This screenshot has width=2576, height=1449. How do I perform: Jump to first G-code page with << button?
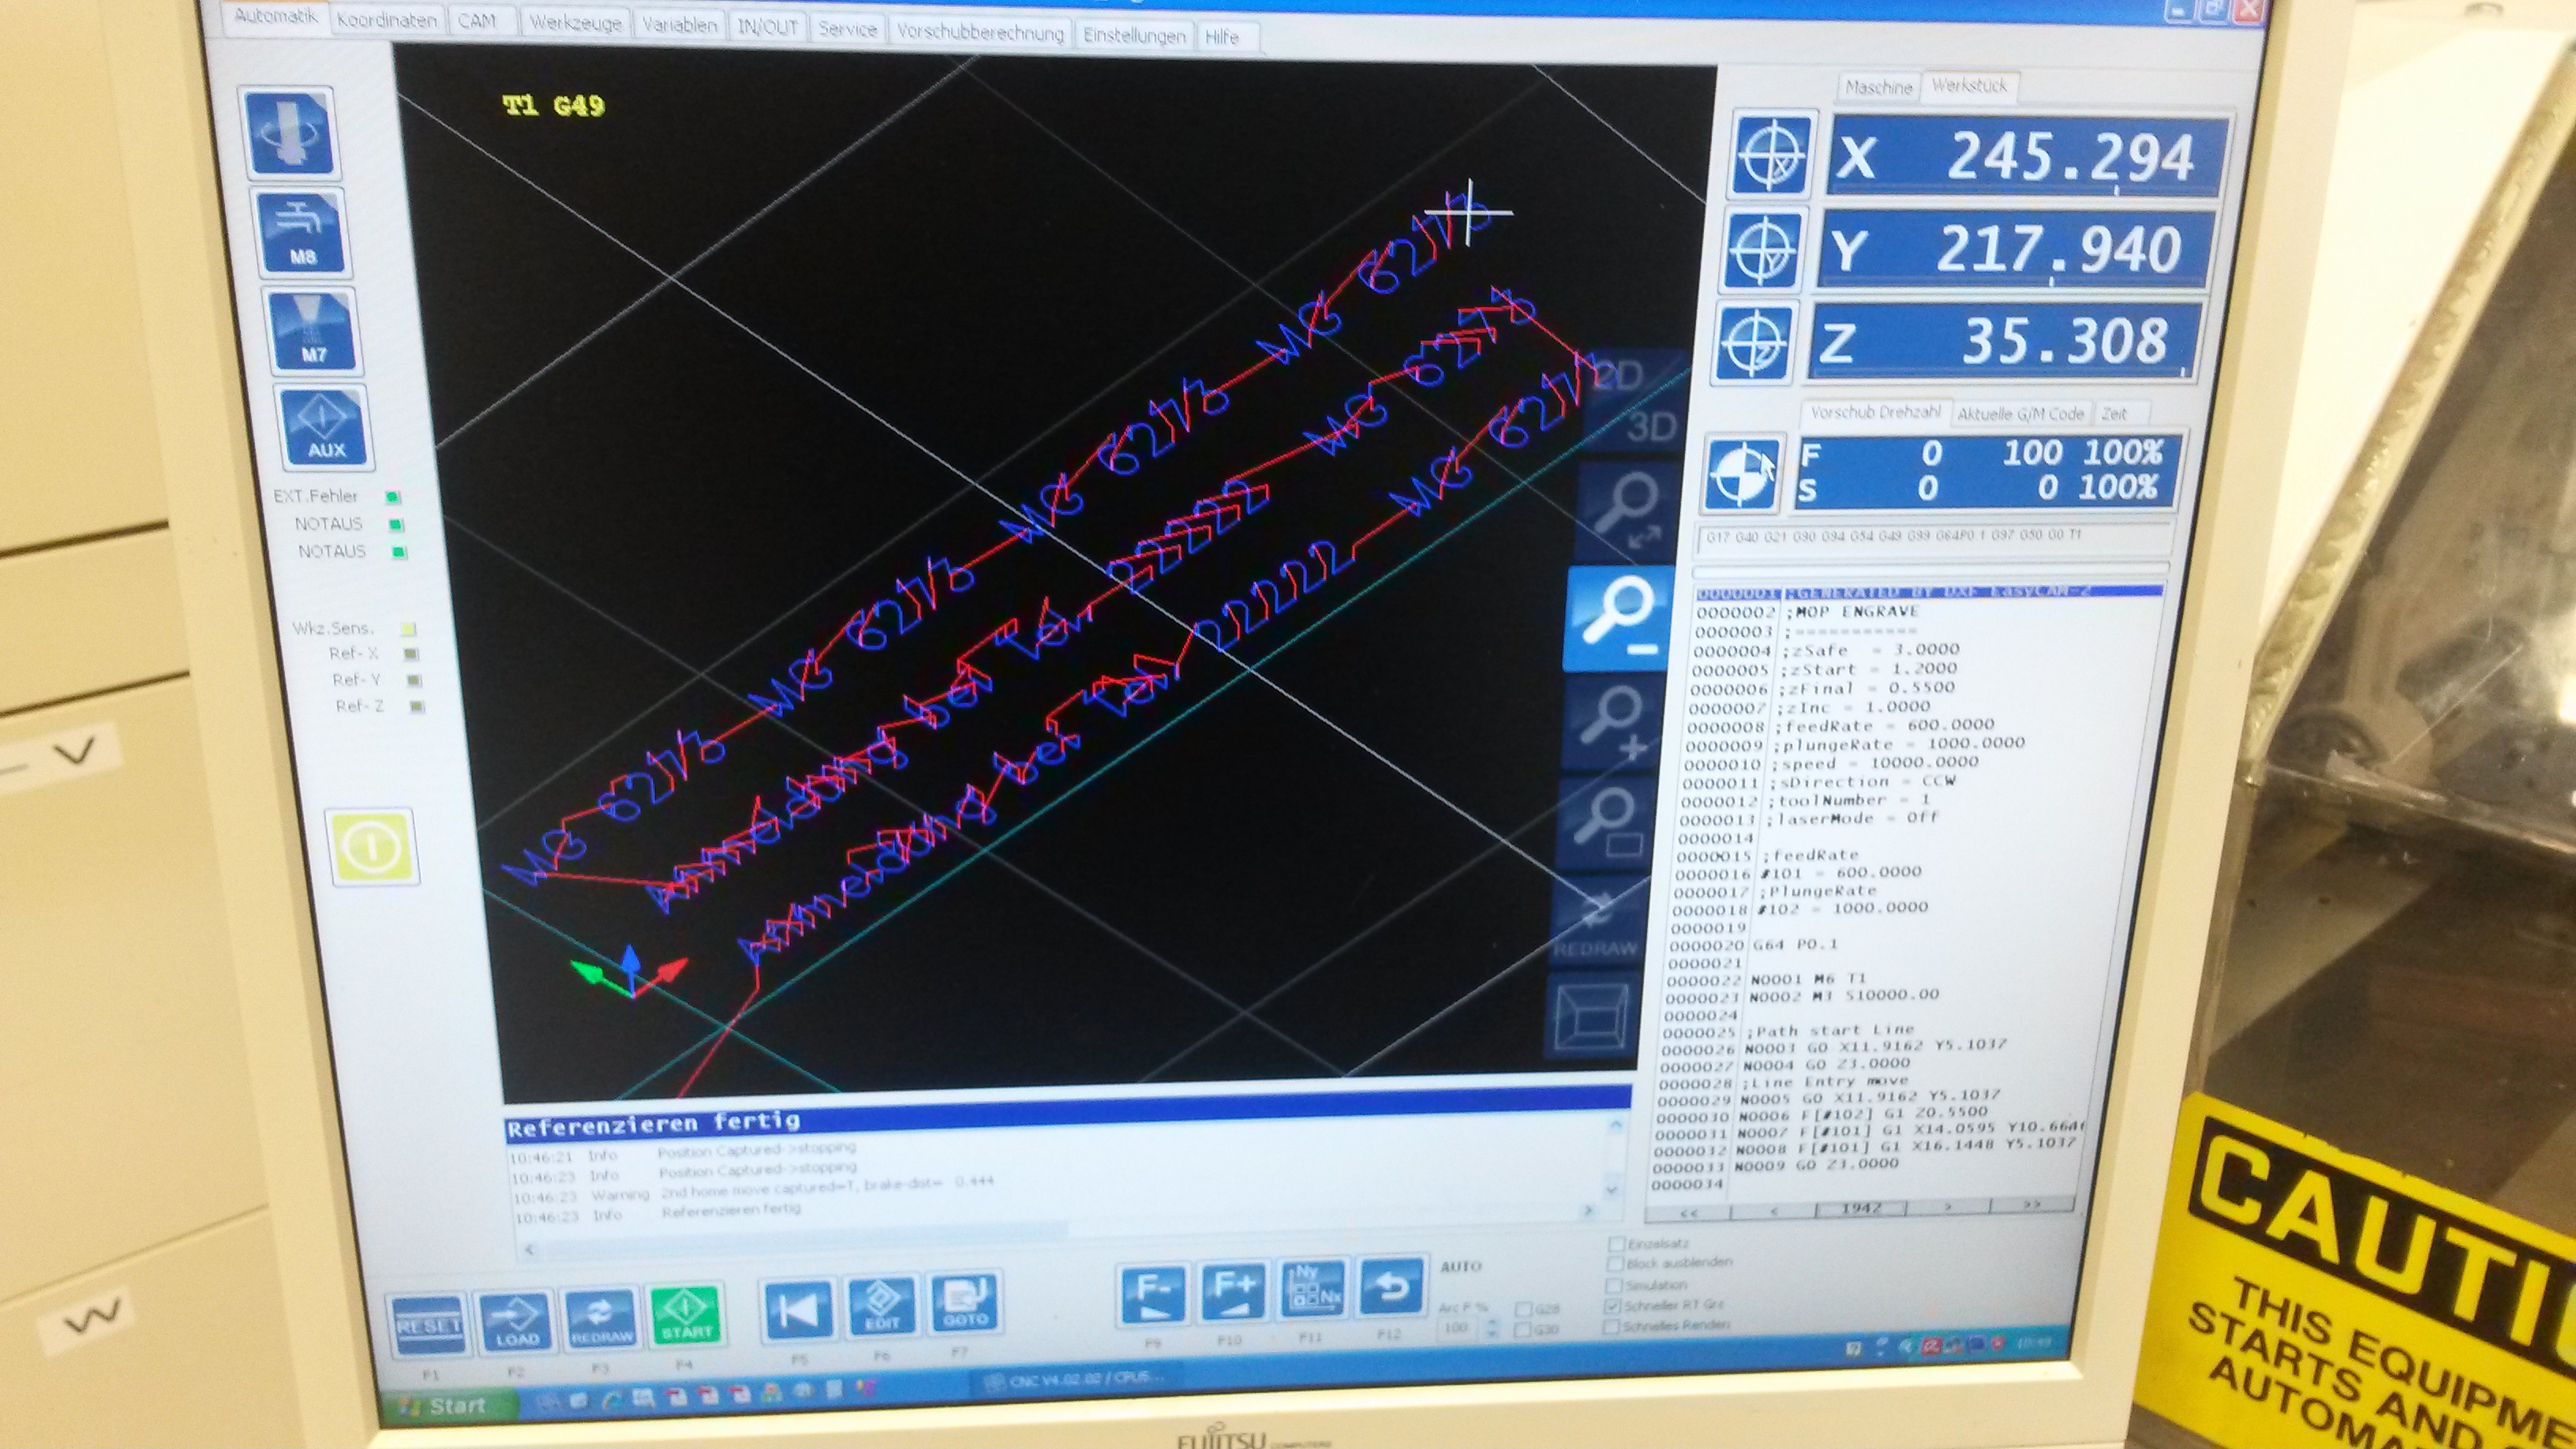(1688, 1214)
